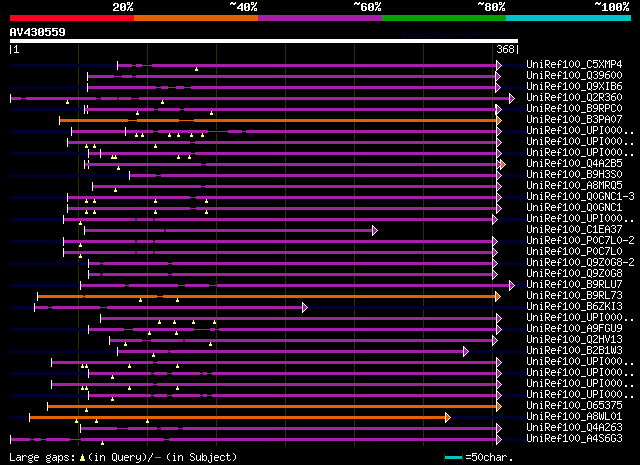Viewport: 640px width, 465px height.
Task: Open hit UniRef100_B9RPC0
Action: point(574,108)
